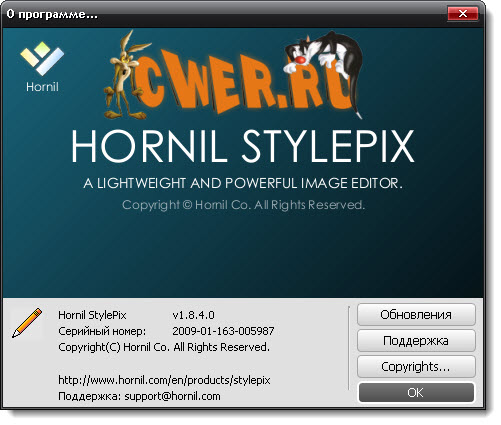The height and width of the screenshot is (425, 501).
Task: Open the Copyrights... button
Action: tap(416, 366)
